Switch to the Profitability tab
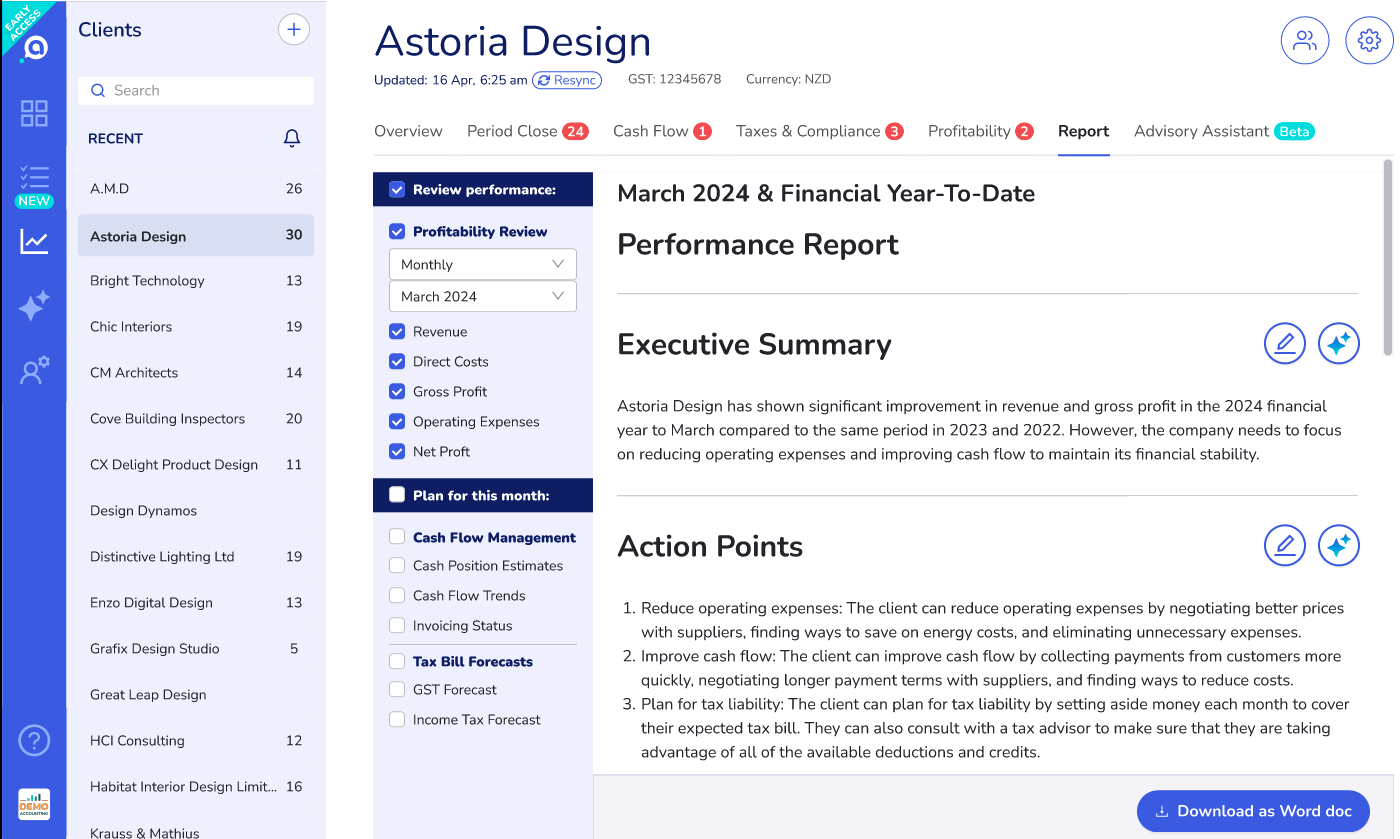1400x839 pixels. click(981, 131)
